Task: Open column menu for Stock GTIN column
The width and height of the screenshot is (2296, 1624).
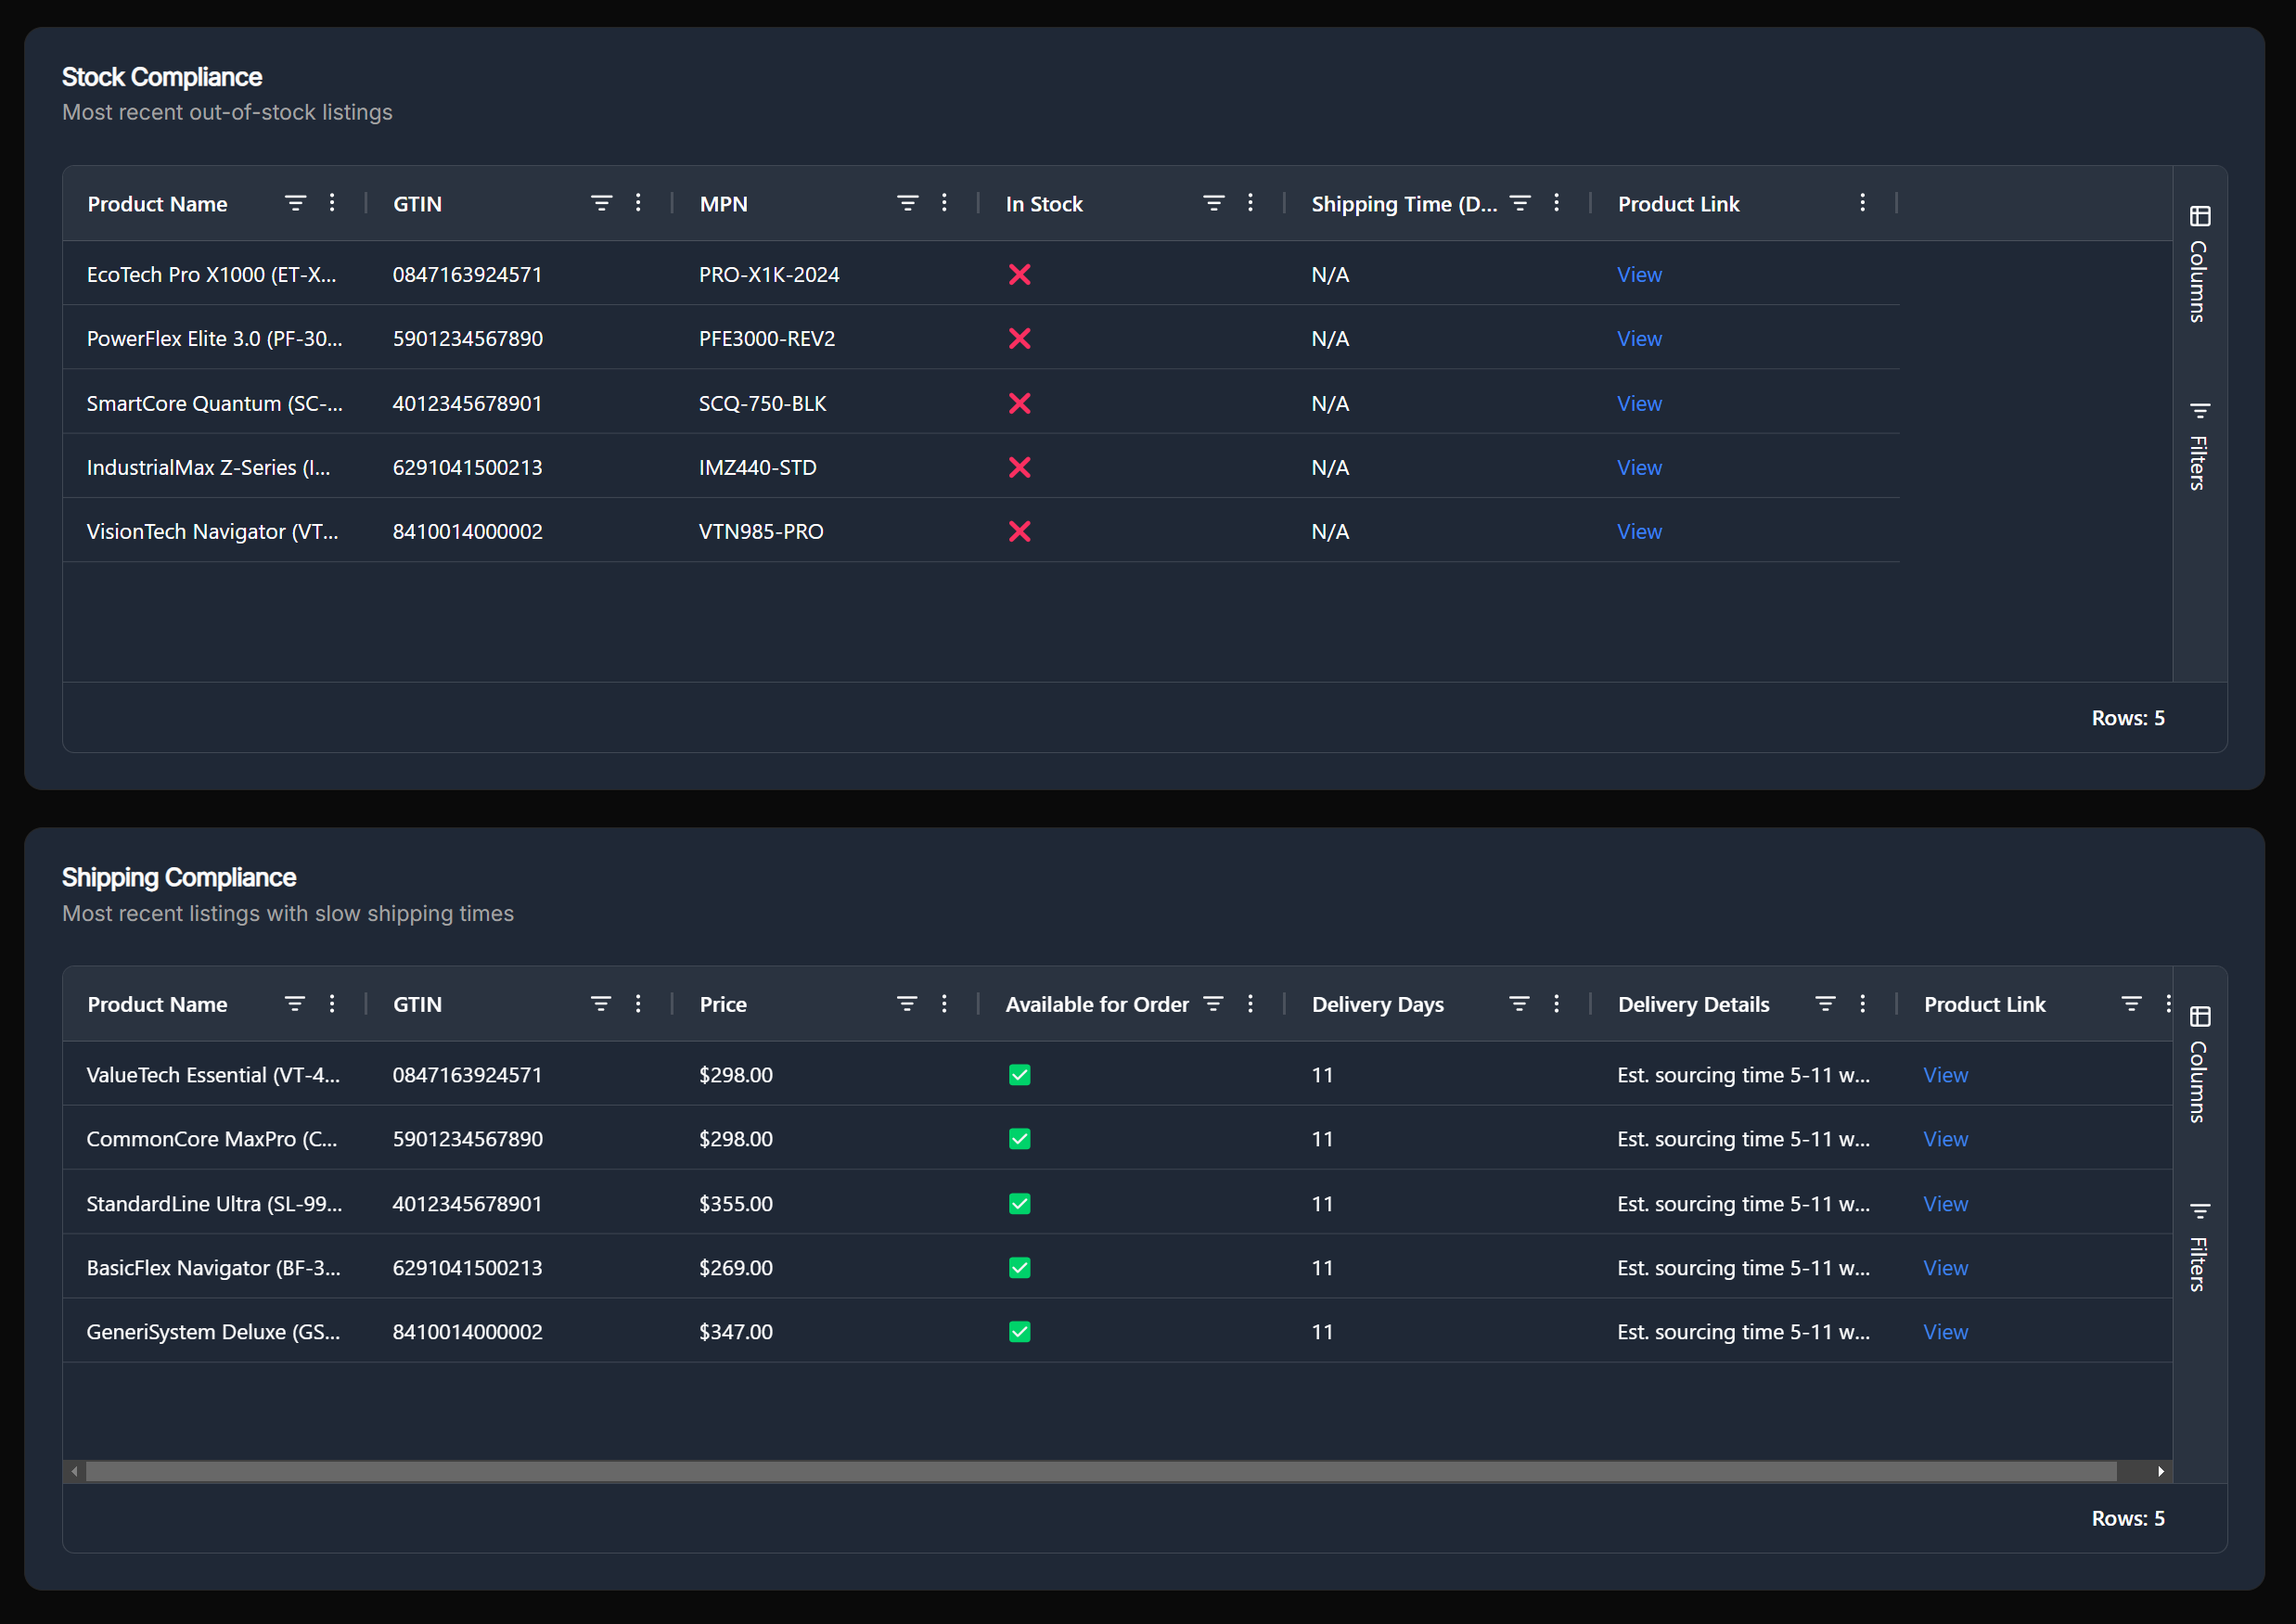Action: 638,203
